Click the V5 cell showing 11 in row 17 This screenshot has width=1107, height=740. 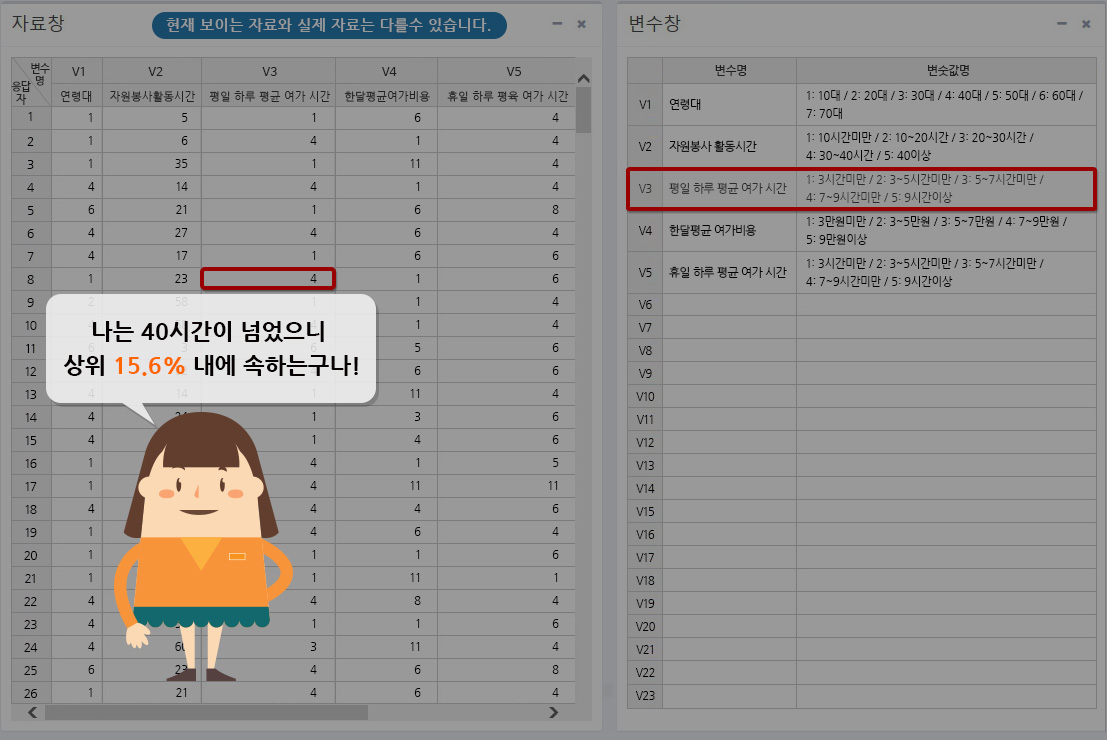(507, 486)
